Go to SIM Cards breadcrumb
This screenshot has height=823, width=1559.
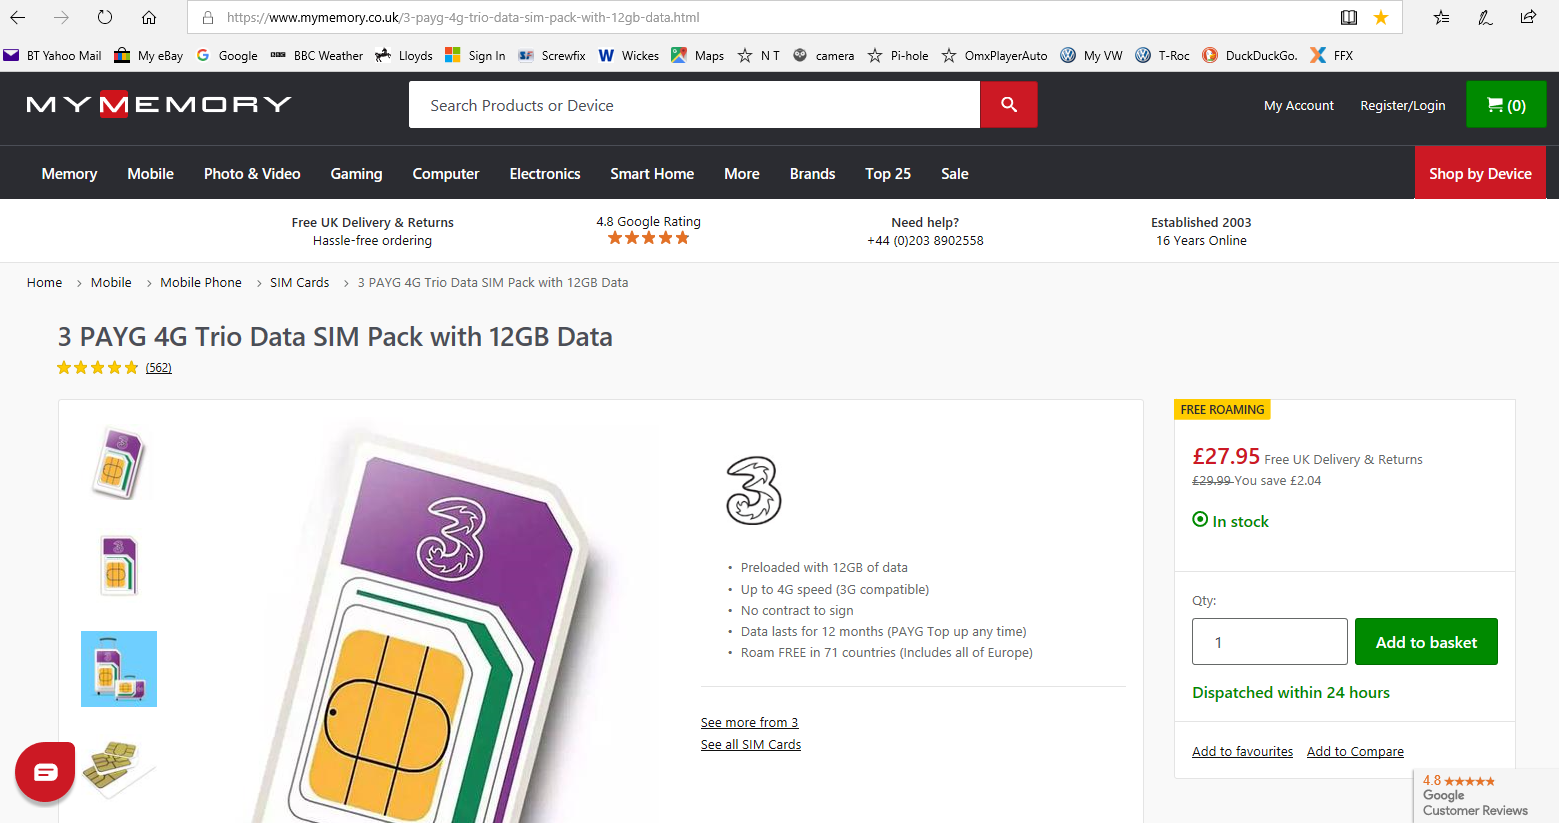[299, 282]
